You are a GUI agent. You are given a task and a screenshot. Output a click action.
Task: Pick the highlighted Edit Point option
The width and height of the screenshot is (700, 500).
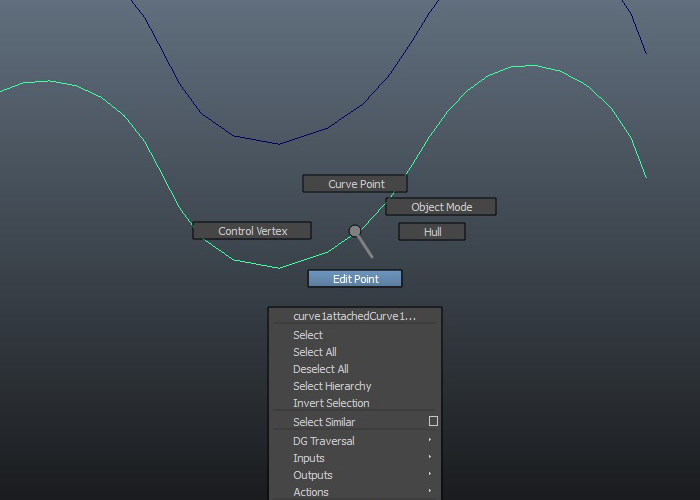355,279
